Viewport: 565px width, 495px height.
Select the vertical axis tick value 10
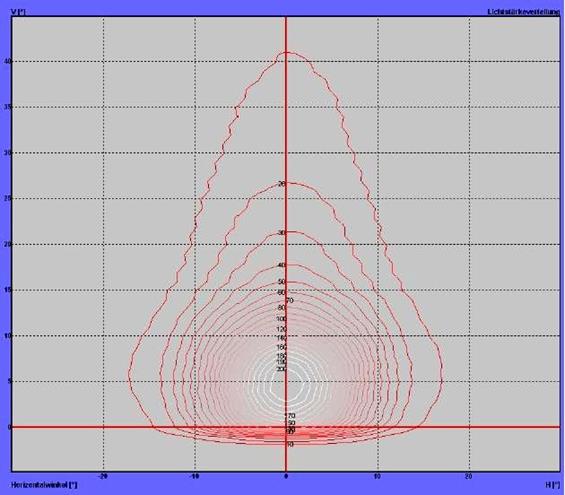click(7, 336)
